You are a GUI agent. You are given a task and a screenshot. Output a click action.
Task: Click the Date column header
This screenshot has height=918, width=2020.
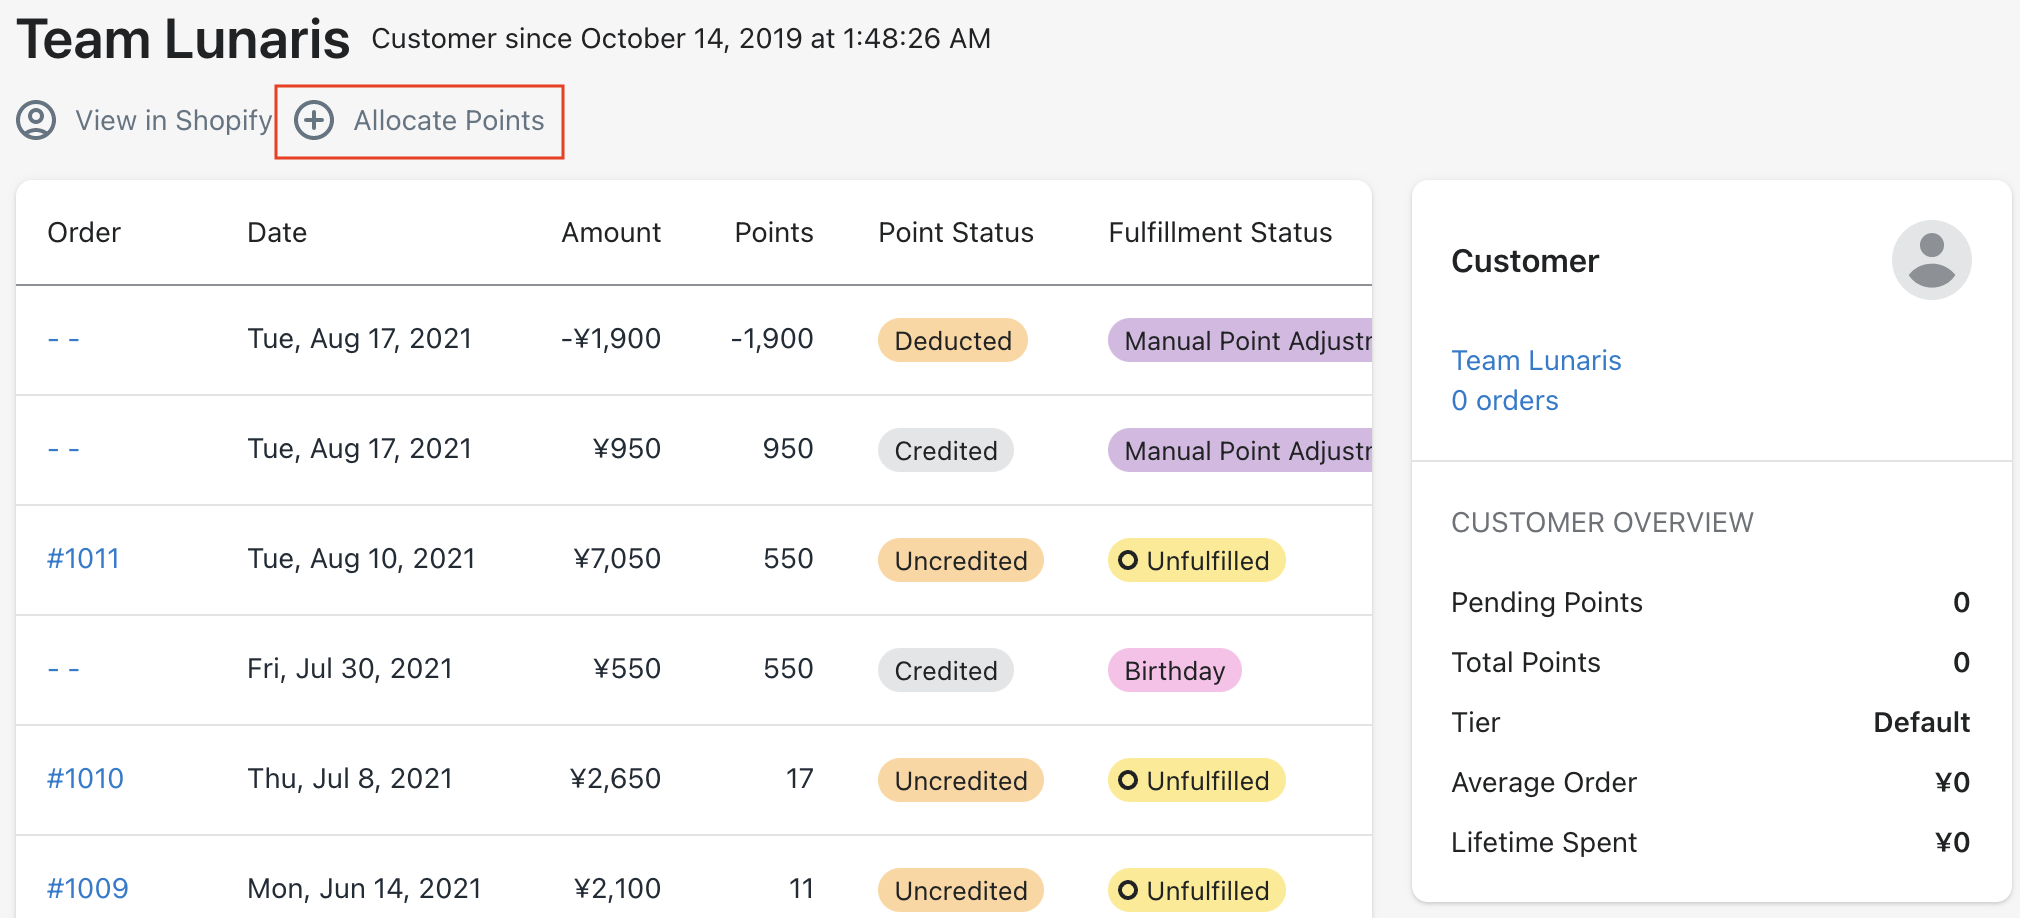click(x=277, y=233)
